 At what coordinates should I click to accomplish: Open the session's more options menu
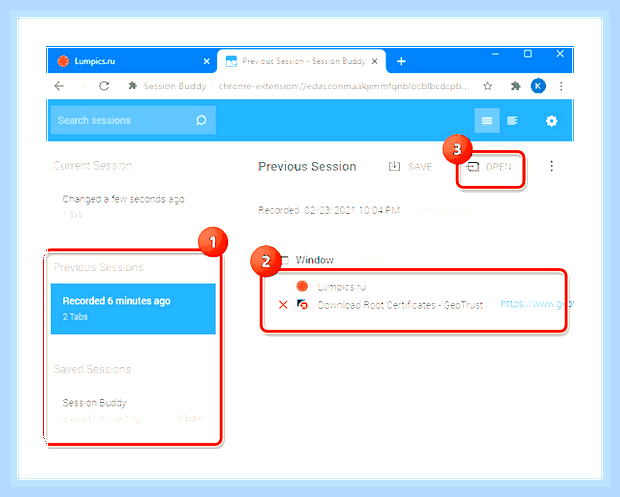551,166
